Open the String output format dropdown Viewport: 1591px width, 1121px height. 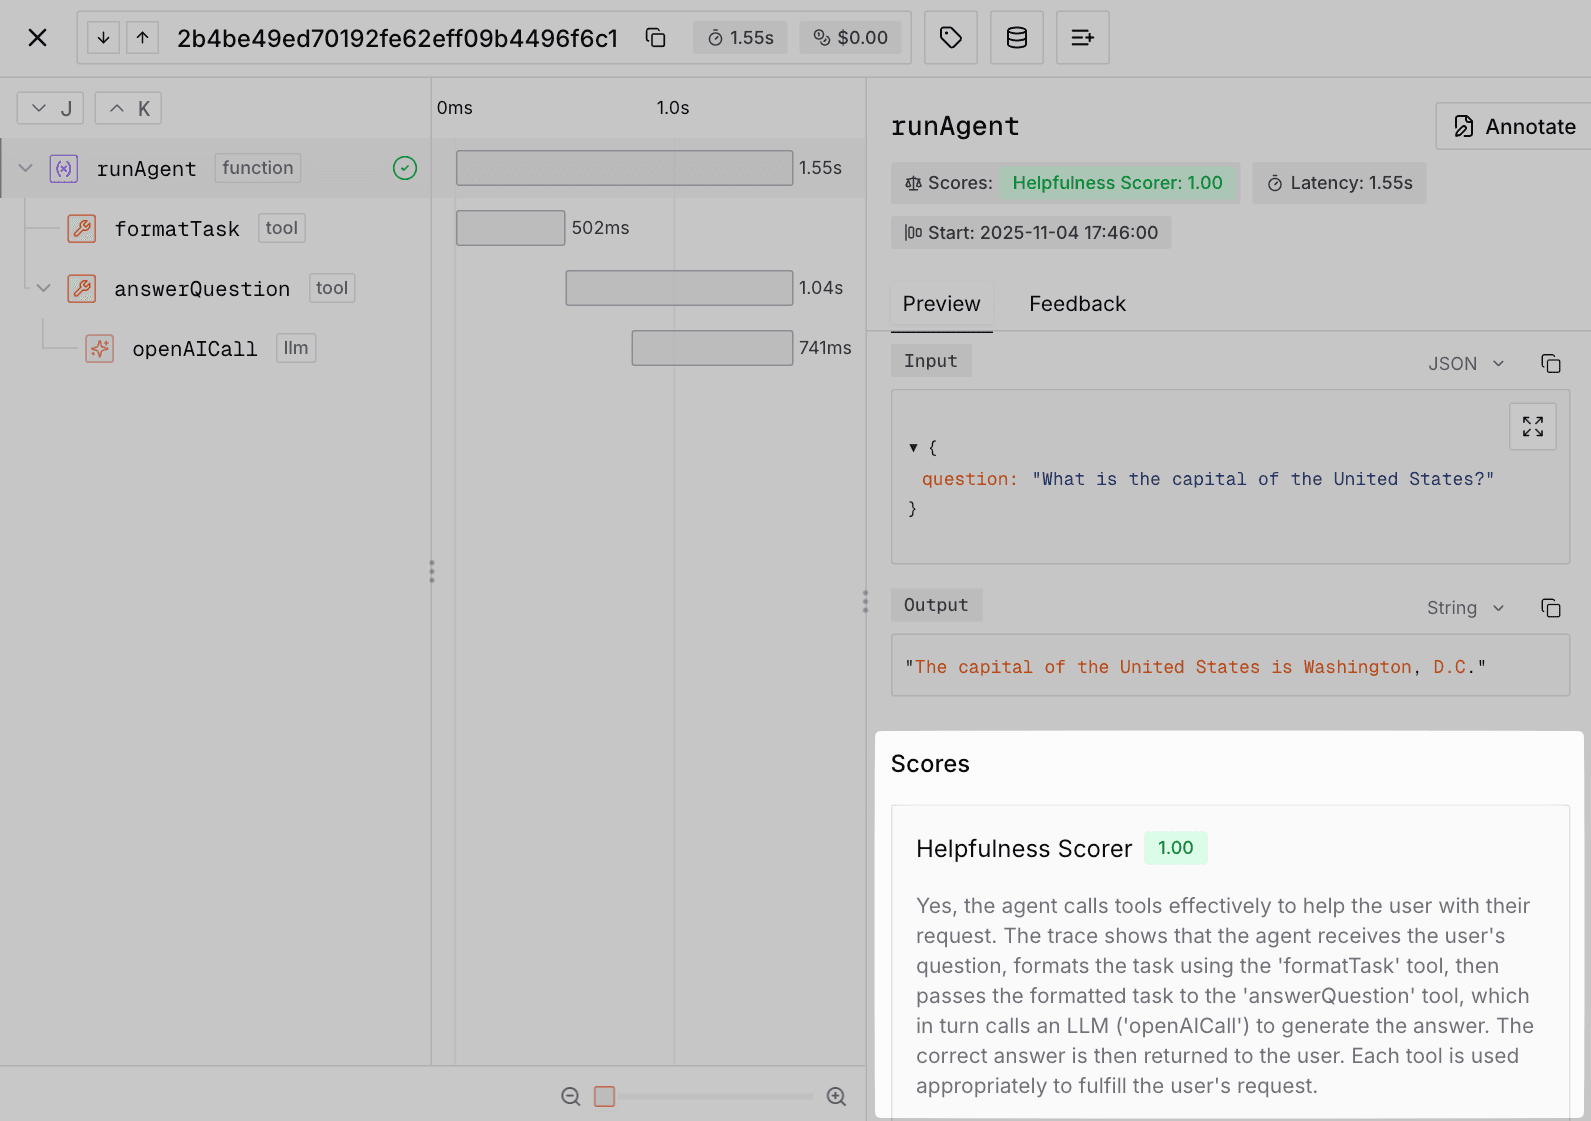point(1465,608)
